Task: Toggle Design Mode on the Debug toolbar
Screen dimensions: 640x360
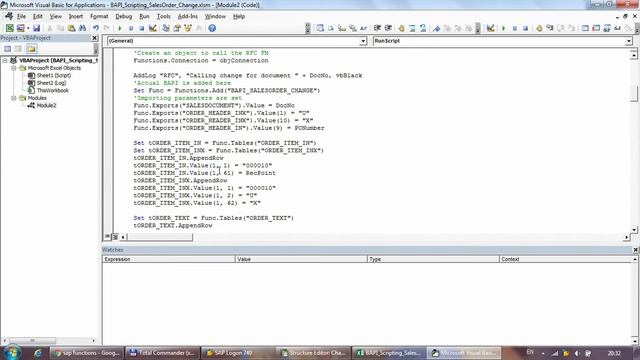Action: pyautogui.click(x=490, y=28)
